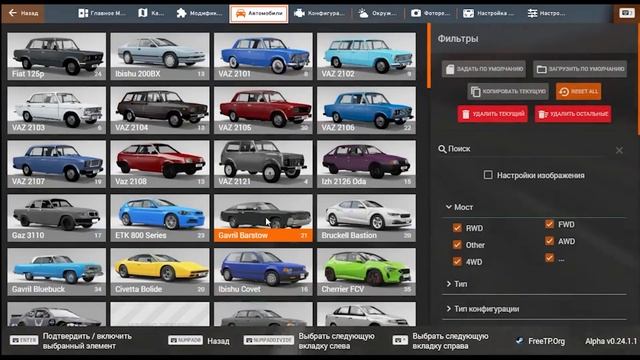The width and height of the screenshot is (640, 360).
Task: Open the Фоторежим camera tab
Action: click(430, 13)
